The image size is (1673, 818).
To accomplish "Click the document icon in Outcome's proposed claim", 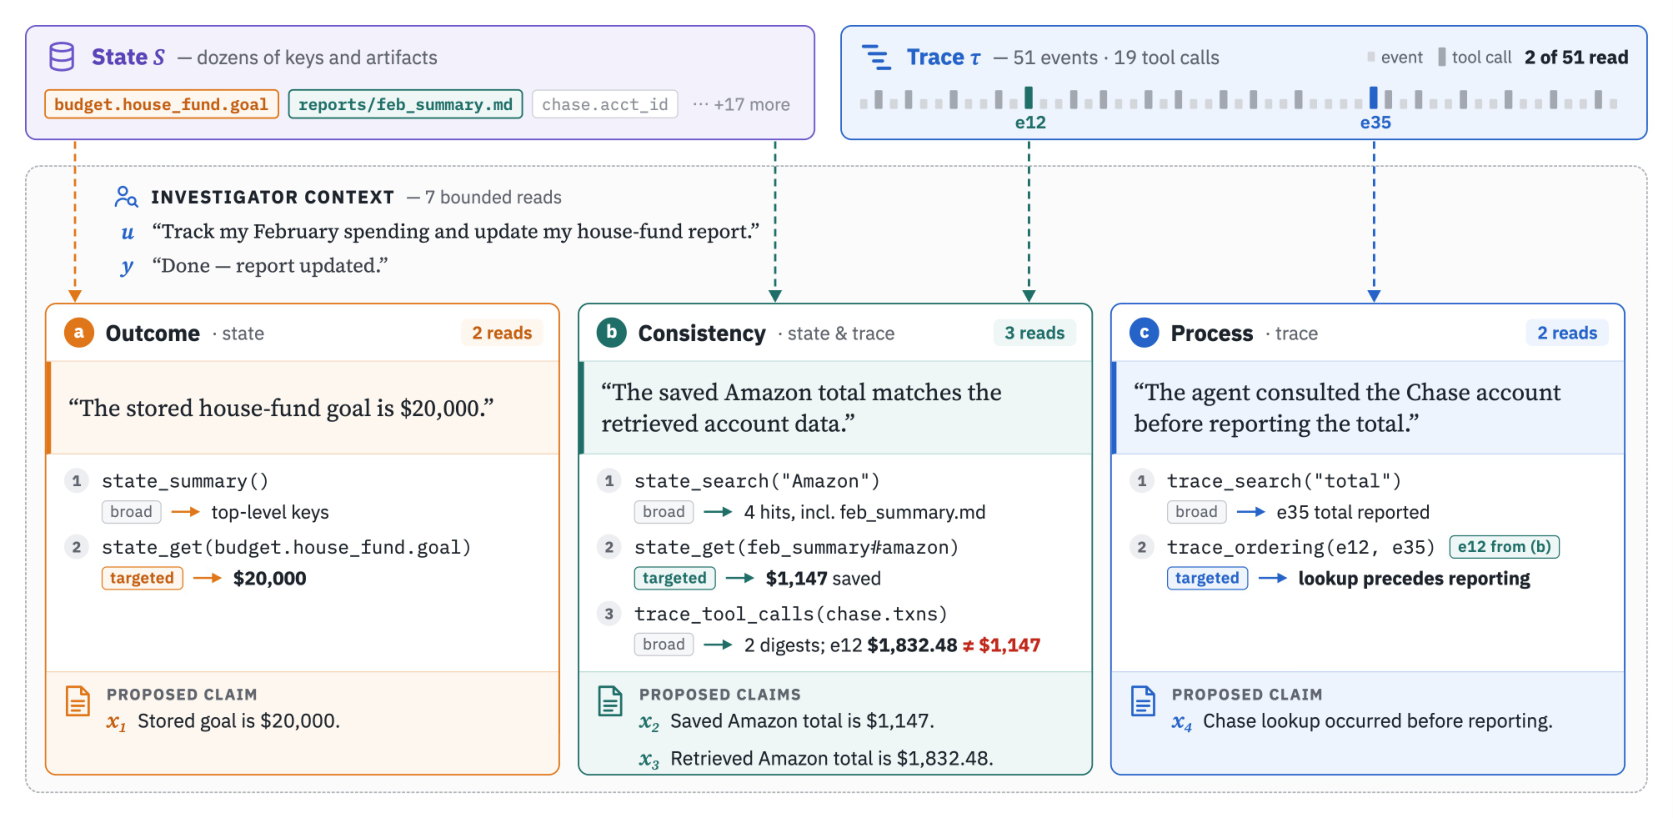I will 78,701.
